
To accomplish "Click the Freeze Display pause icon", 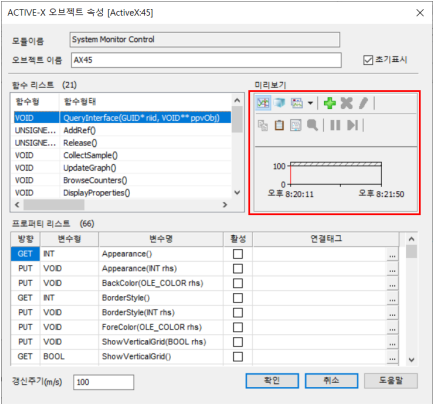I will coord(335,125).
